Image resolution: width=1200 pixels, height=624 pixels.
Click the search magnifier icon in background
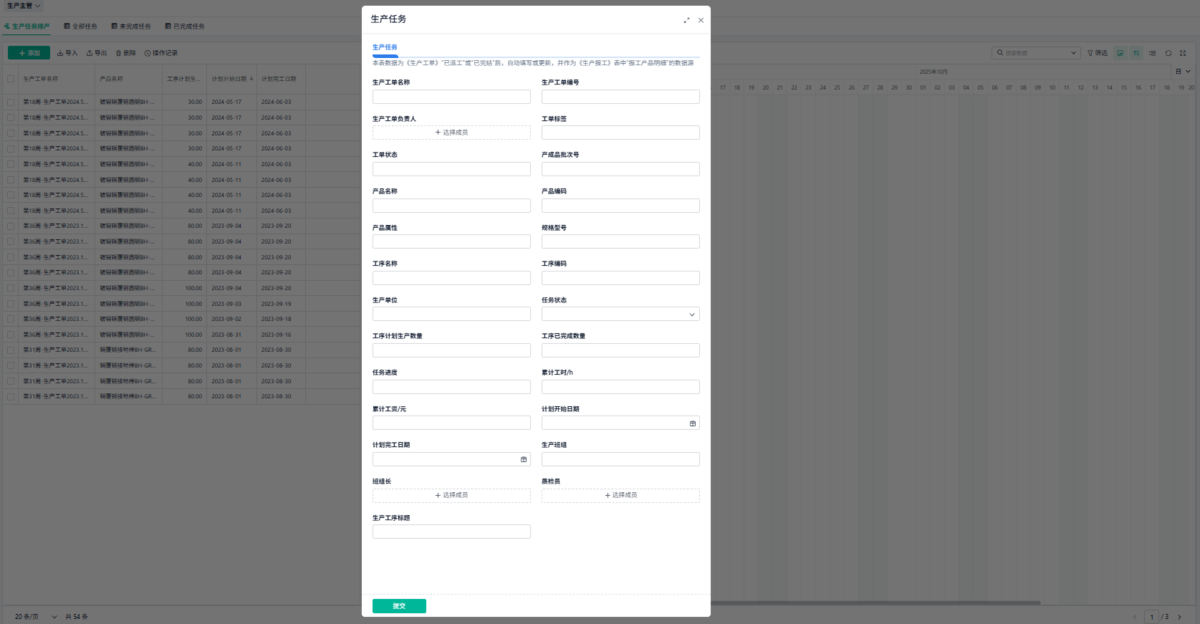1000,52
